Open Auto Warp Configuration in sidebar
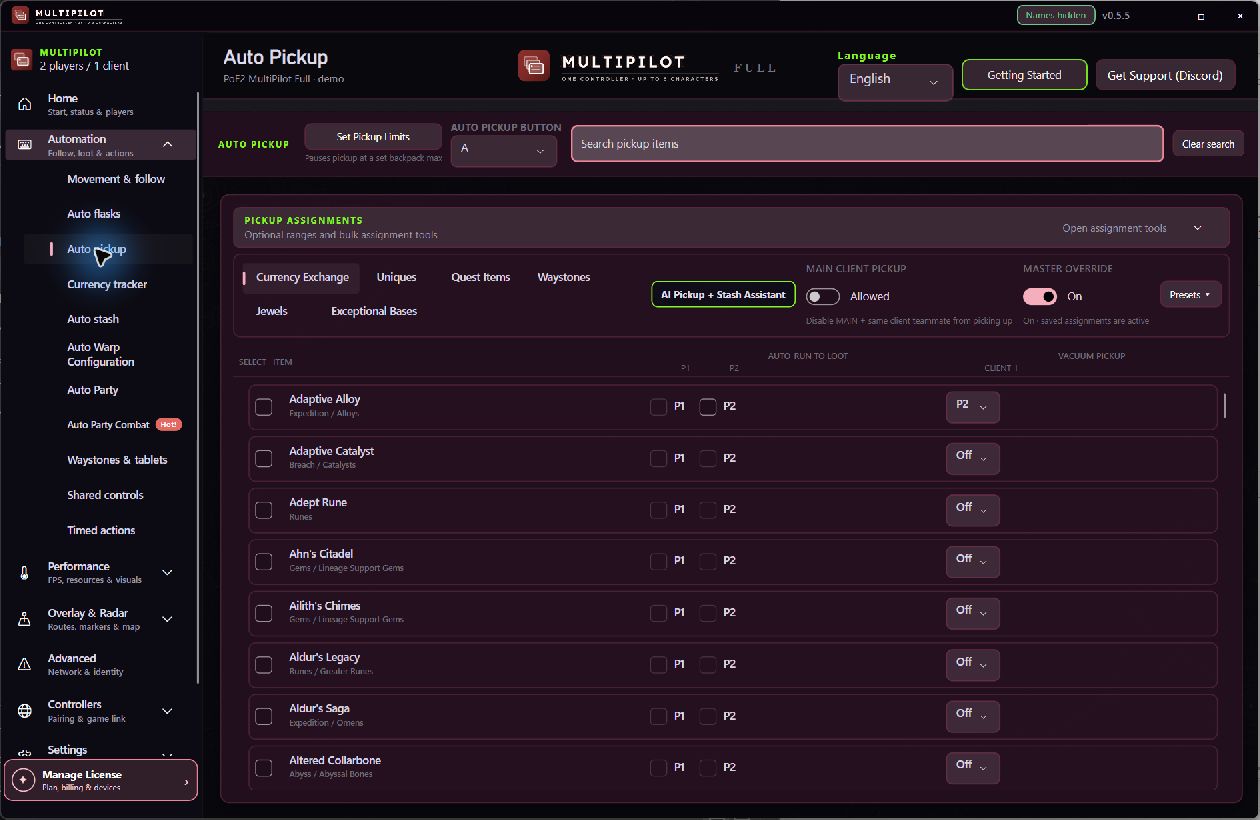Viewport: 1260px width, 820px height. point(100,355)
